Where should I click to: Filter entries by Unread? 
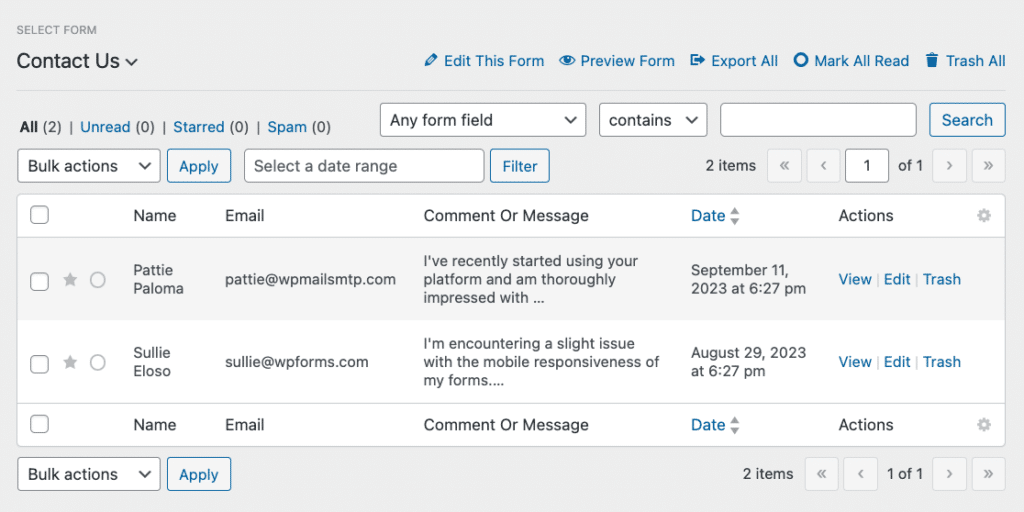[105, 127]
